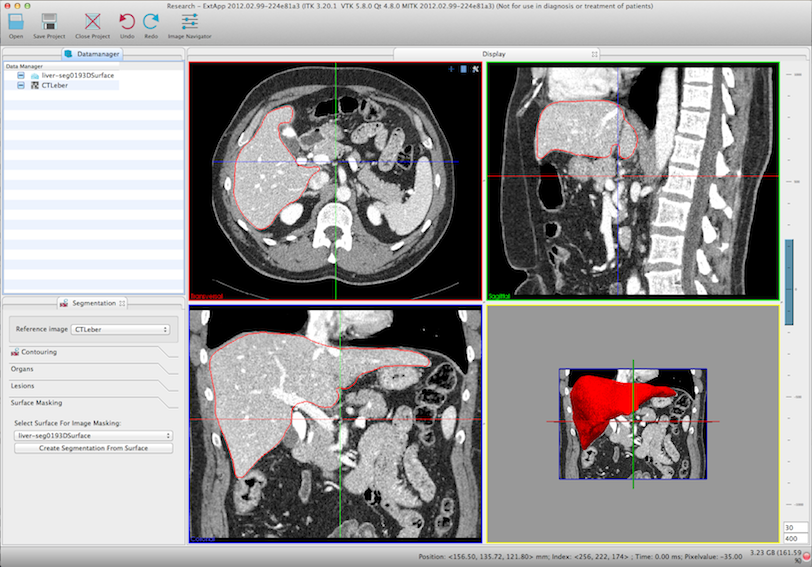This screenshot has height=567, width=812.
Task: Click the transversal CT slice view
Action: [336, 181]
